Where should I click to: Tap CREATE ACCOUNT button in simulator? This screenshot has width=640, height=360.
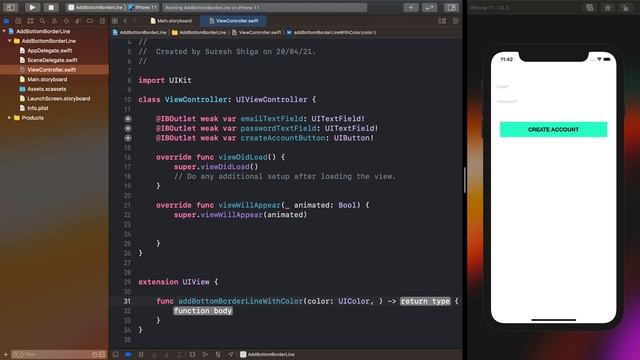[553, 129]
